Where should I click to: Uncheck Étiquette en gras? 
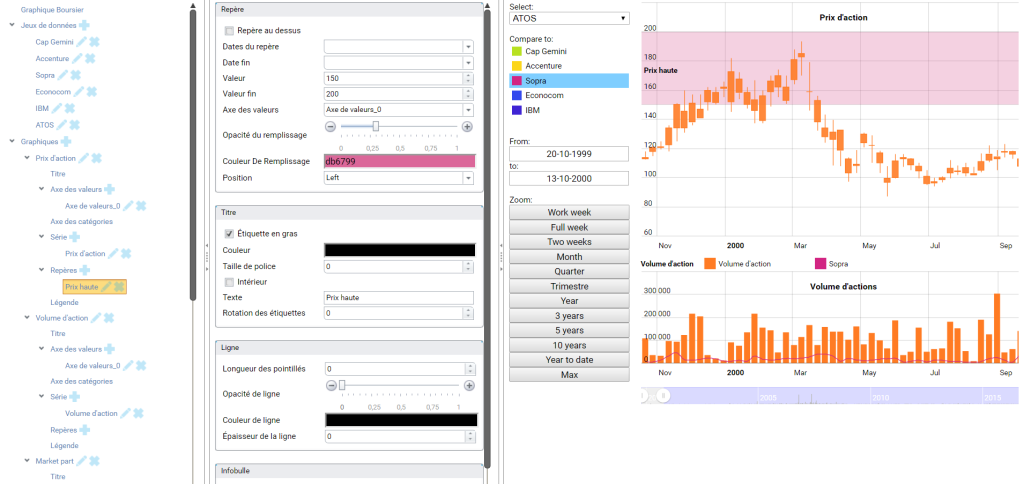pos(229,233)
